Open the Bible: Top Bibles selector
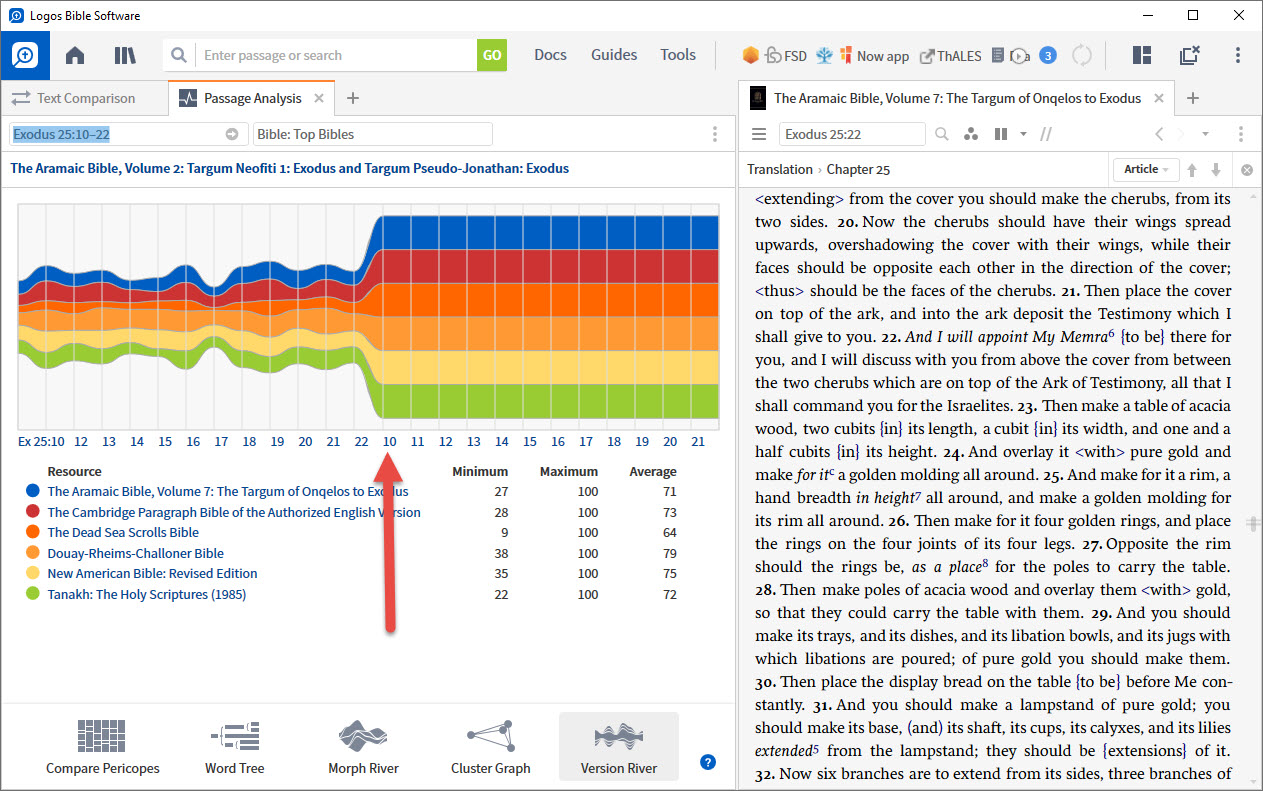This screenshot has width=1263, height=791. [x=373, y=134]
